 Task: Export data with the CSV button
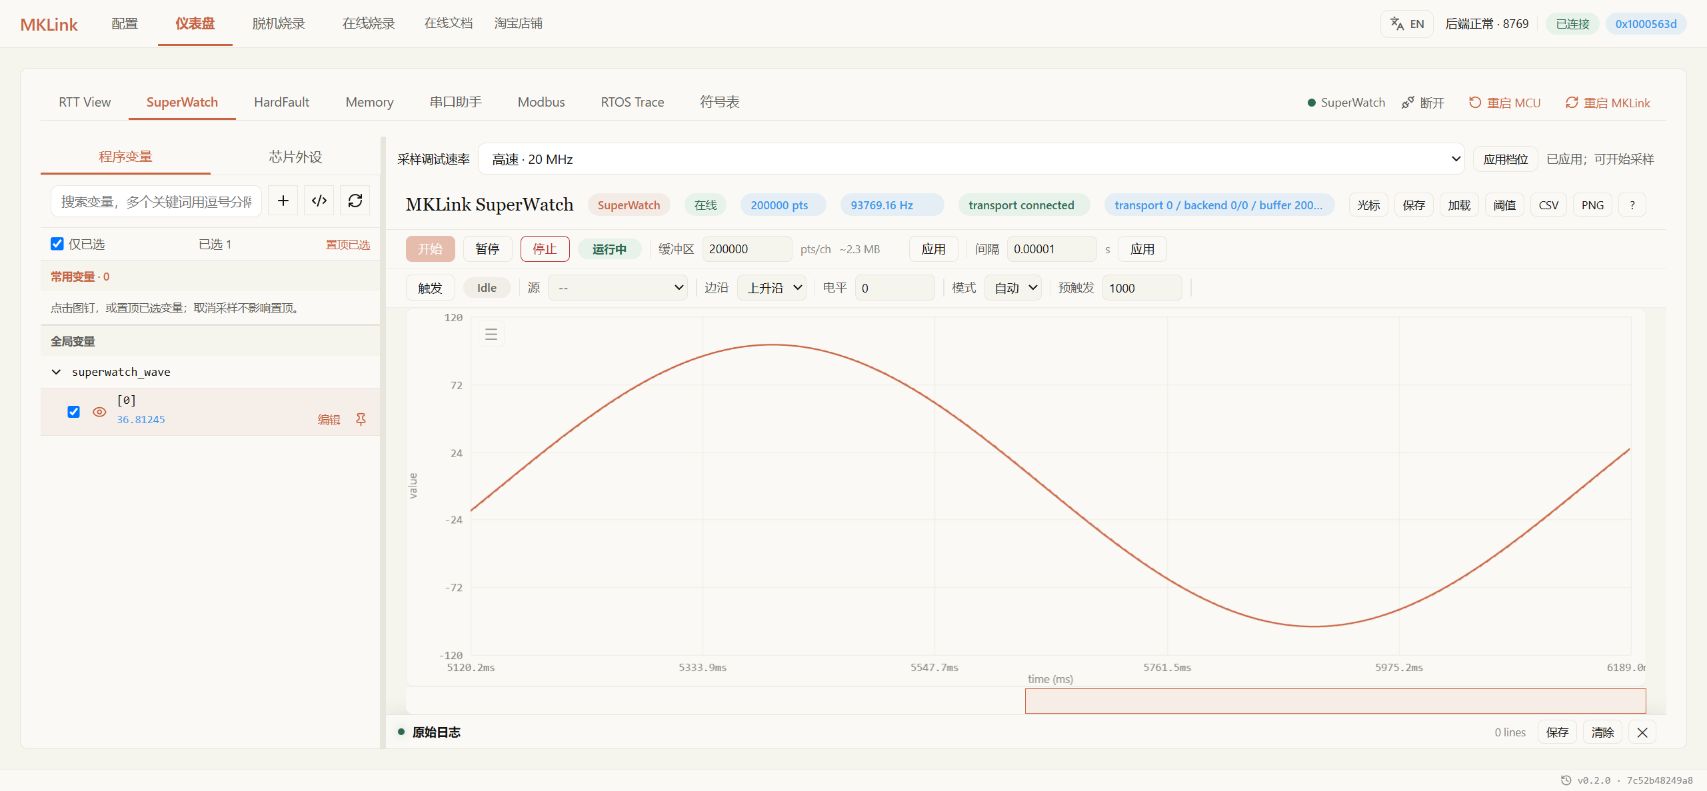click(x=1548, y=205)
